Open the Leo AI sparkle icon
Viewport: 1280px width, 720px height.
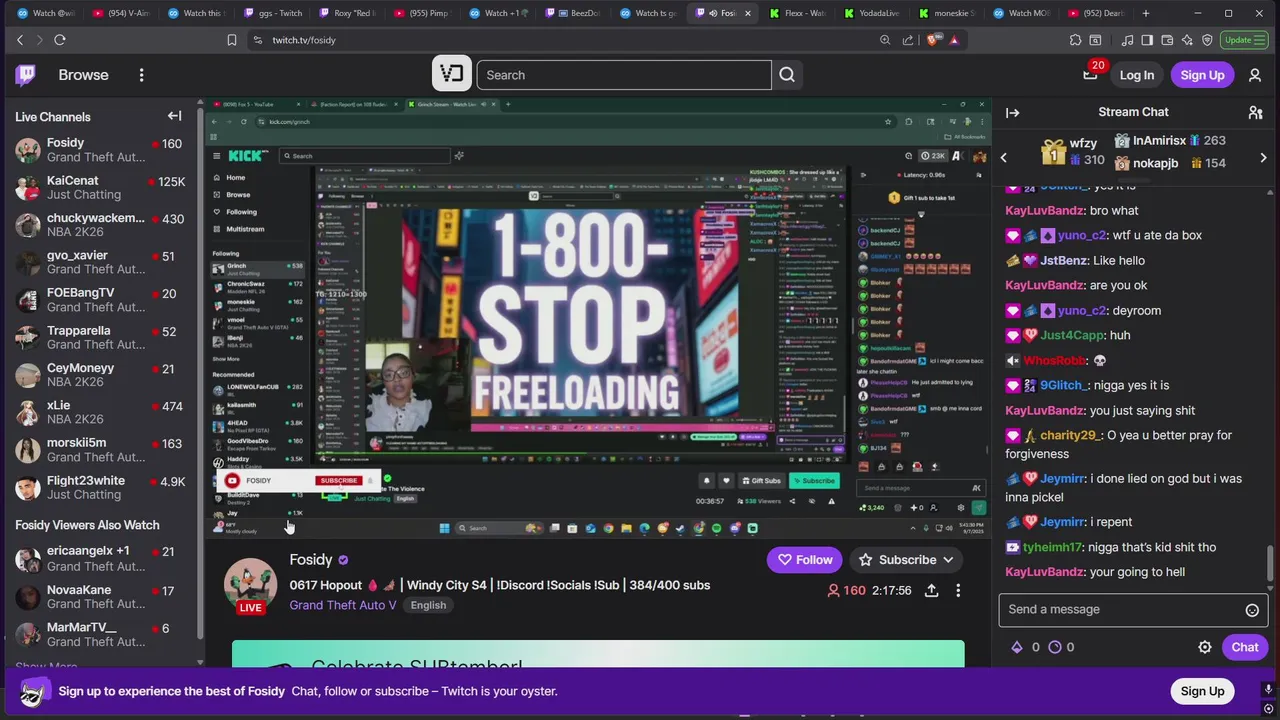click(1187, 40)
